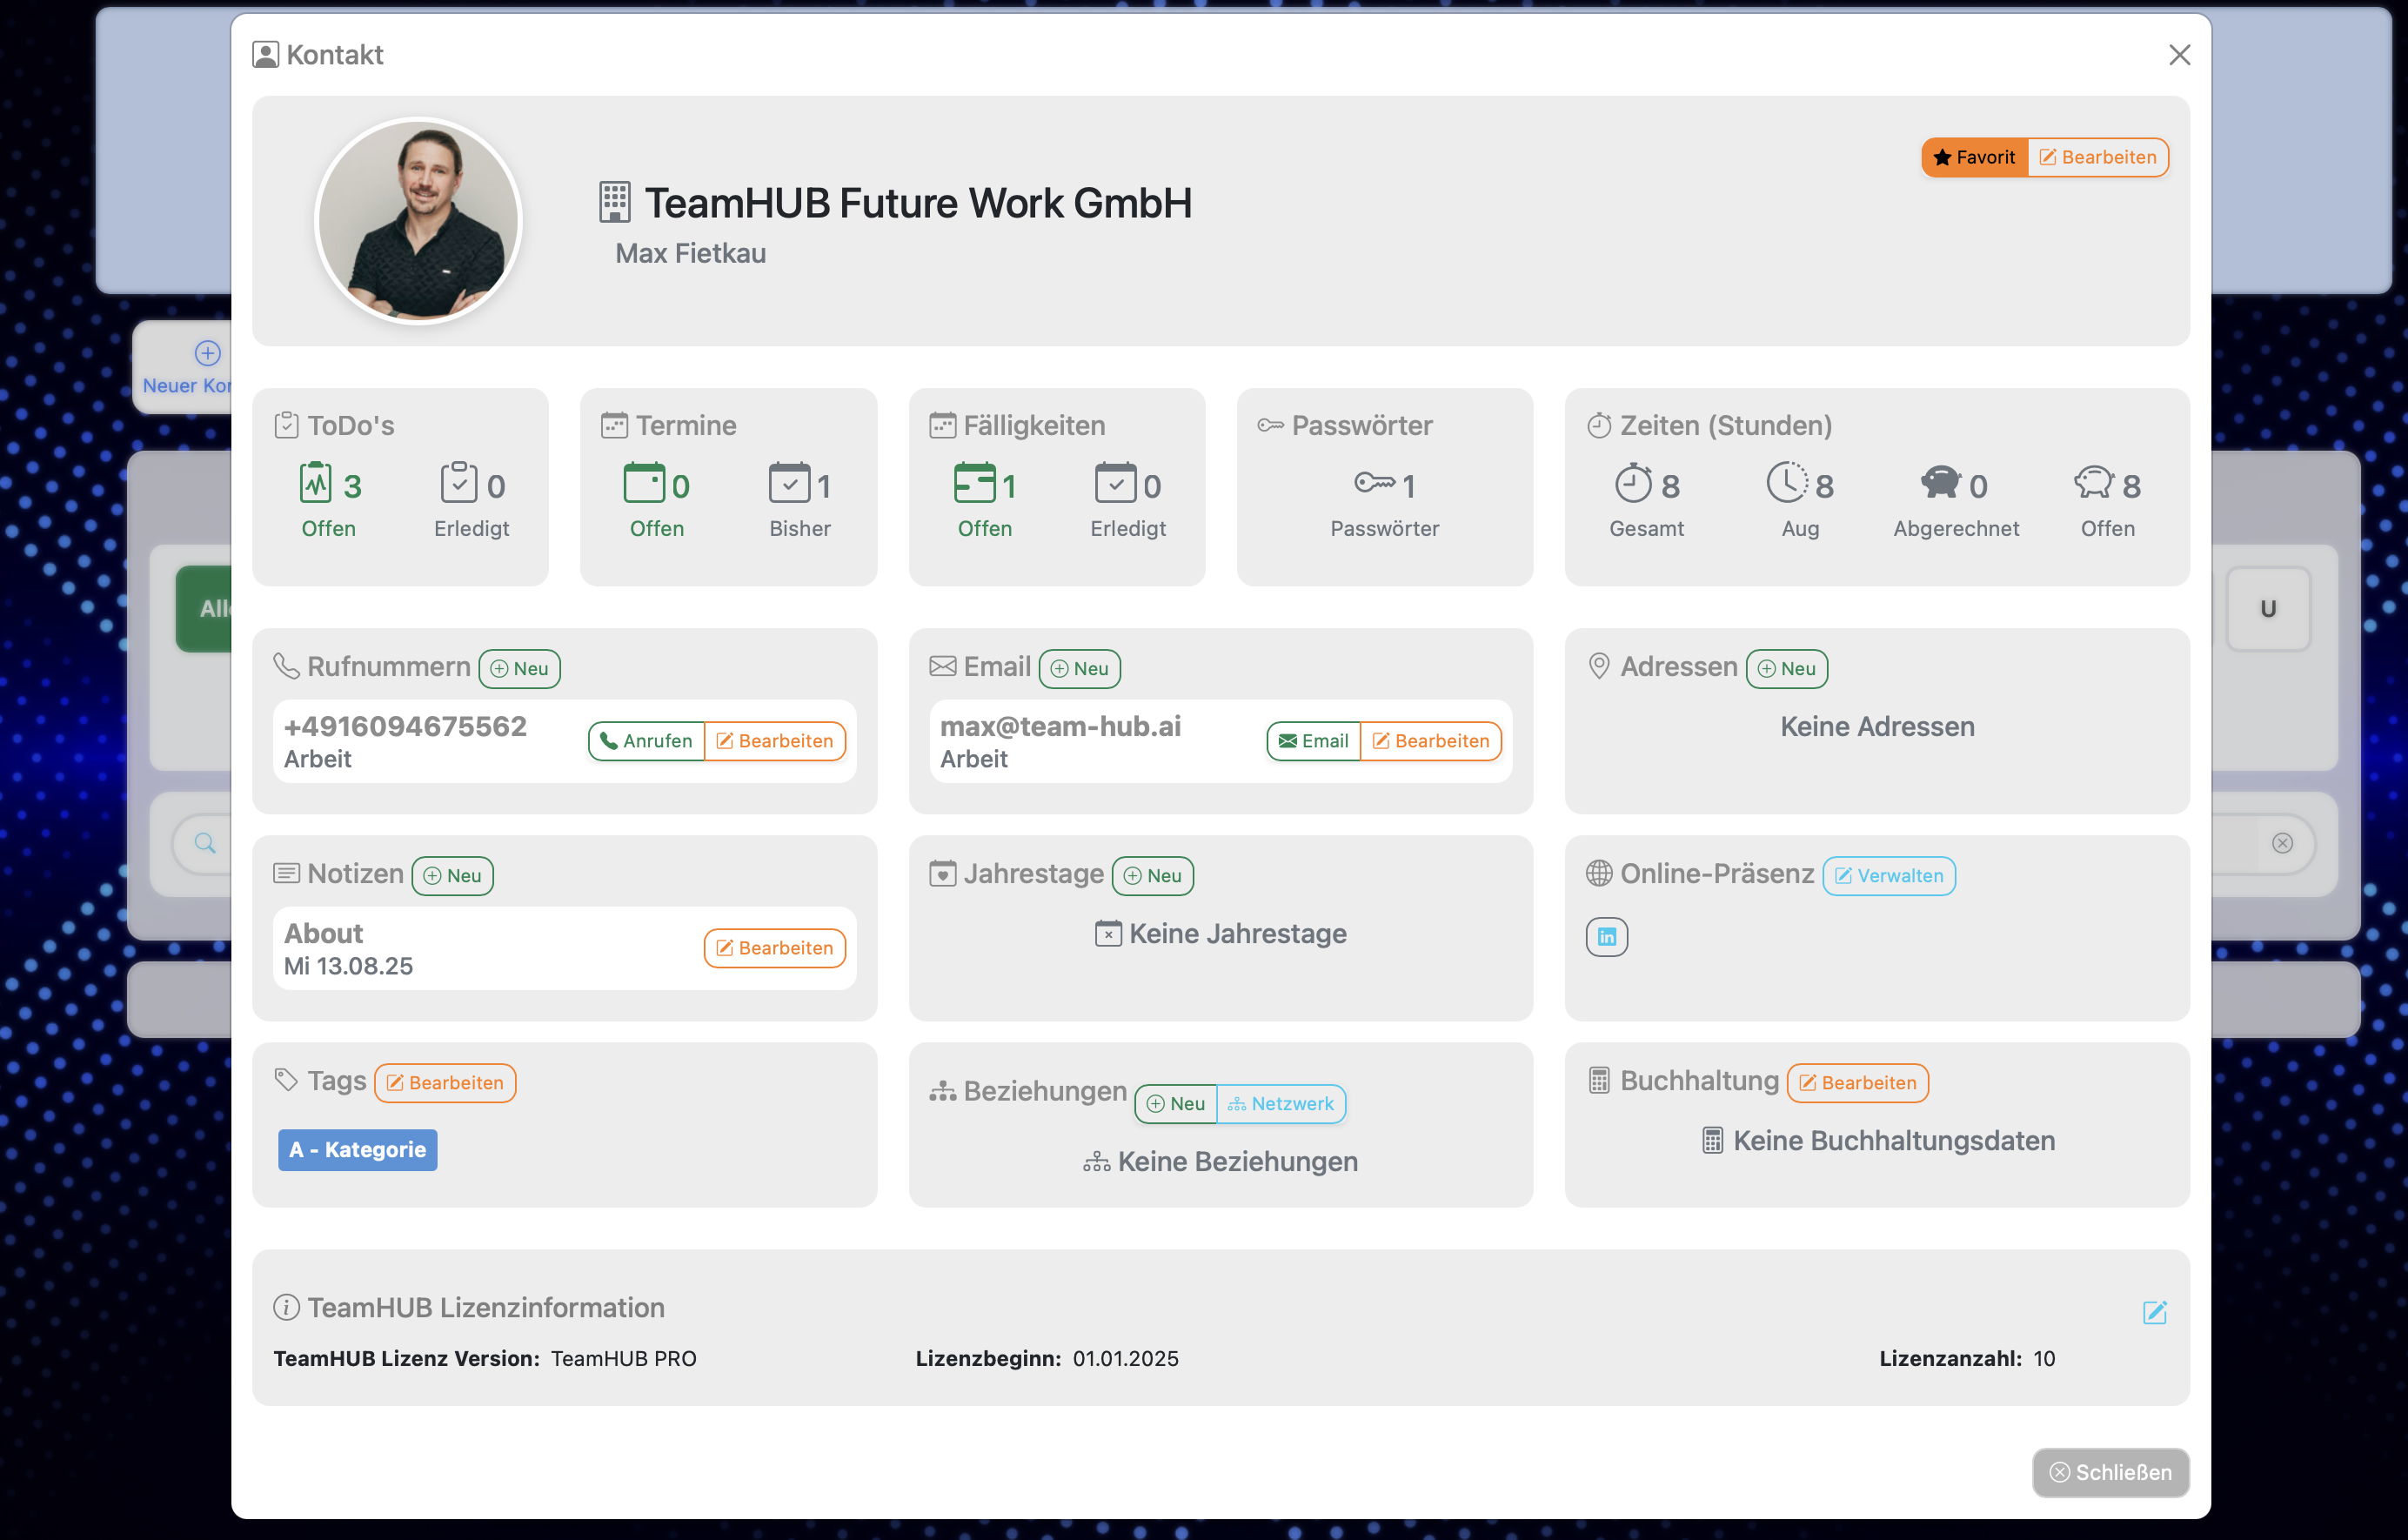Click the TeamHUB Lizenzinformation info icon
Screen dimensions: 2408x1540
[286, 1308]
